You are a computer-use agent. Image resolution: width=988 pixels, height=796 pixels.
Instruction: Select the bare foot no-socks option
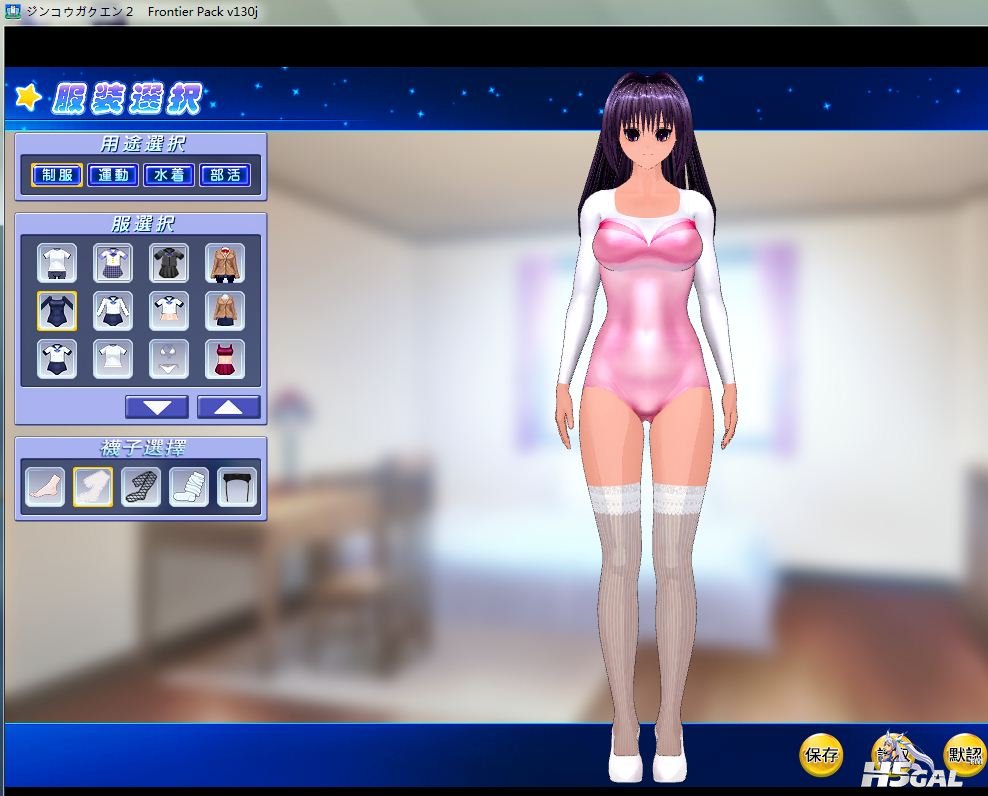pyautogui.click(x=45, y=487)
